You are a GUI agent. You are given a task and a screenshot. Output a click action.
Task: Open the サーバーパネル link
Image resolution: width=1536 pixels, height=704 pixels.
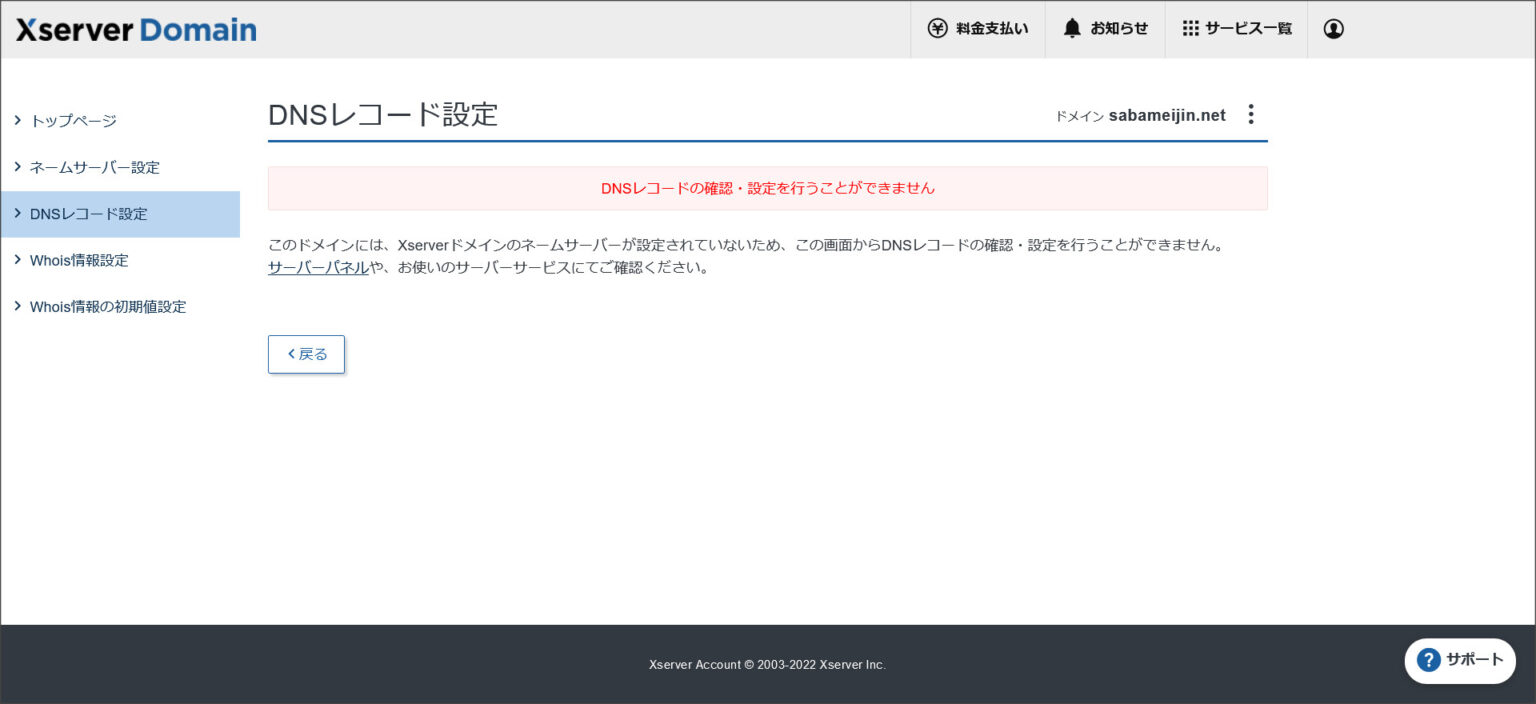pyautogui.click(x=317, y=267)
